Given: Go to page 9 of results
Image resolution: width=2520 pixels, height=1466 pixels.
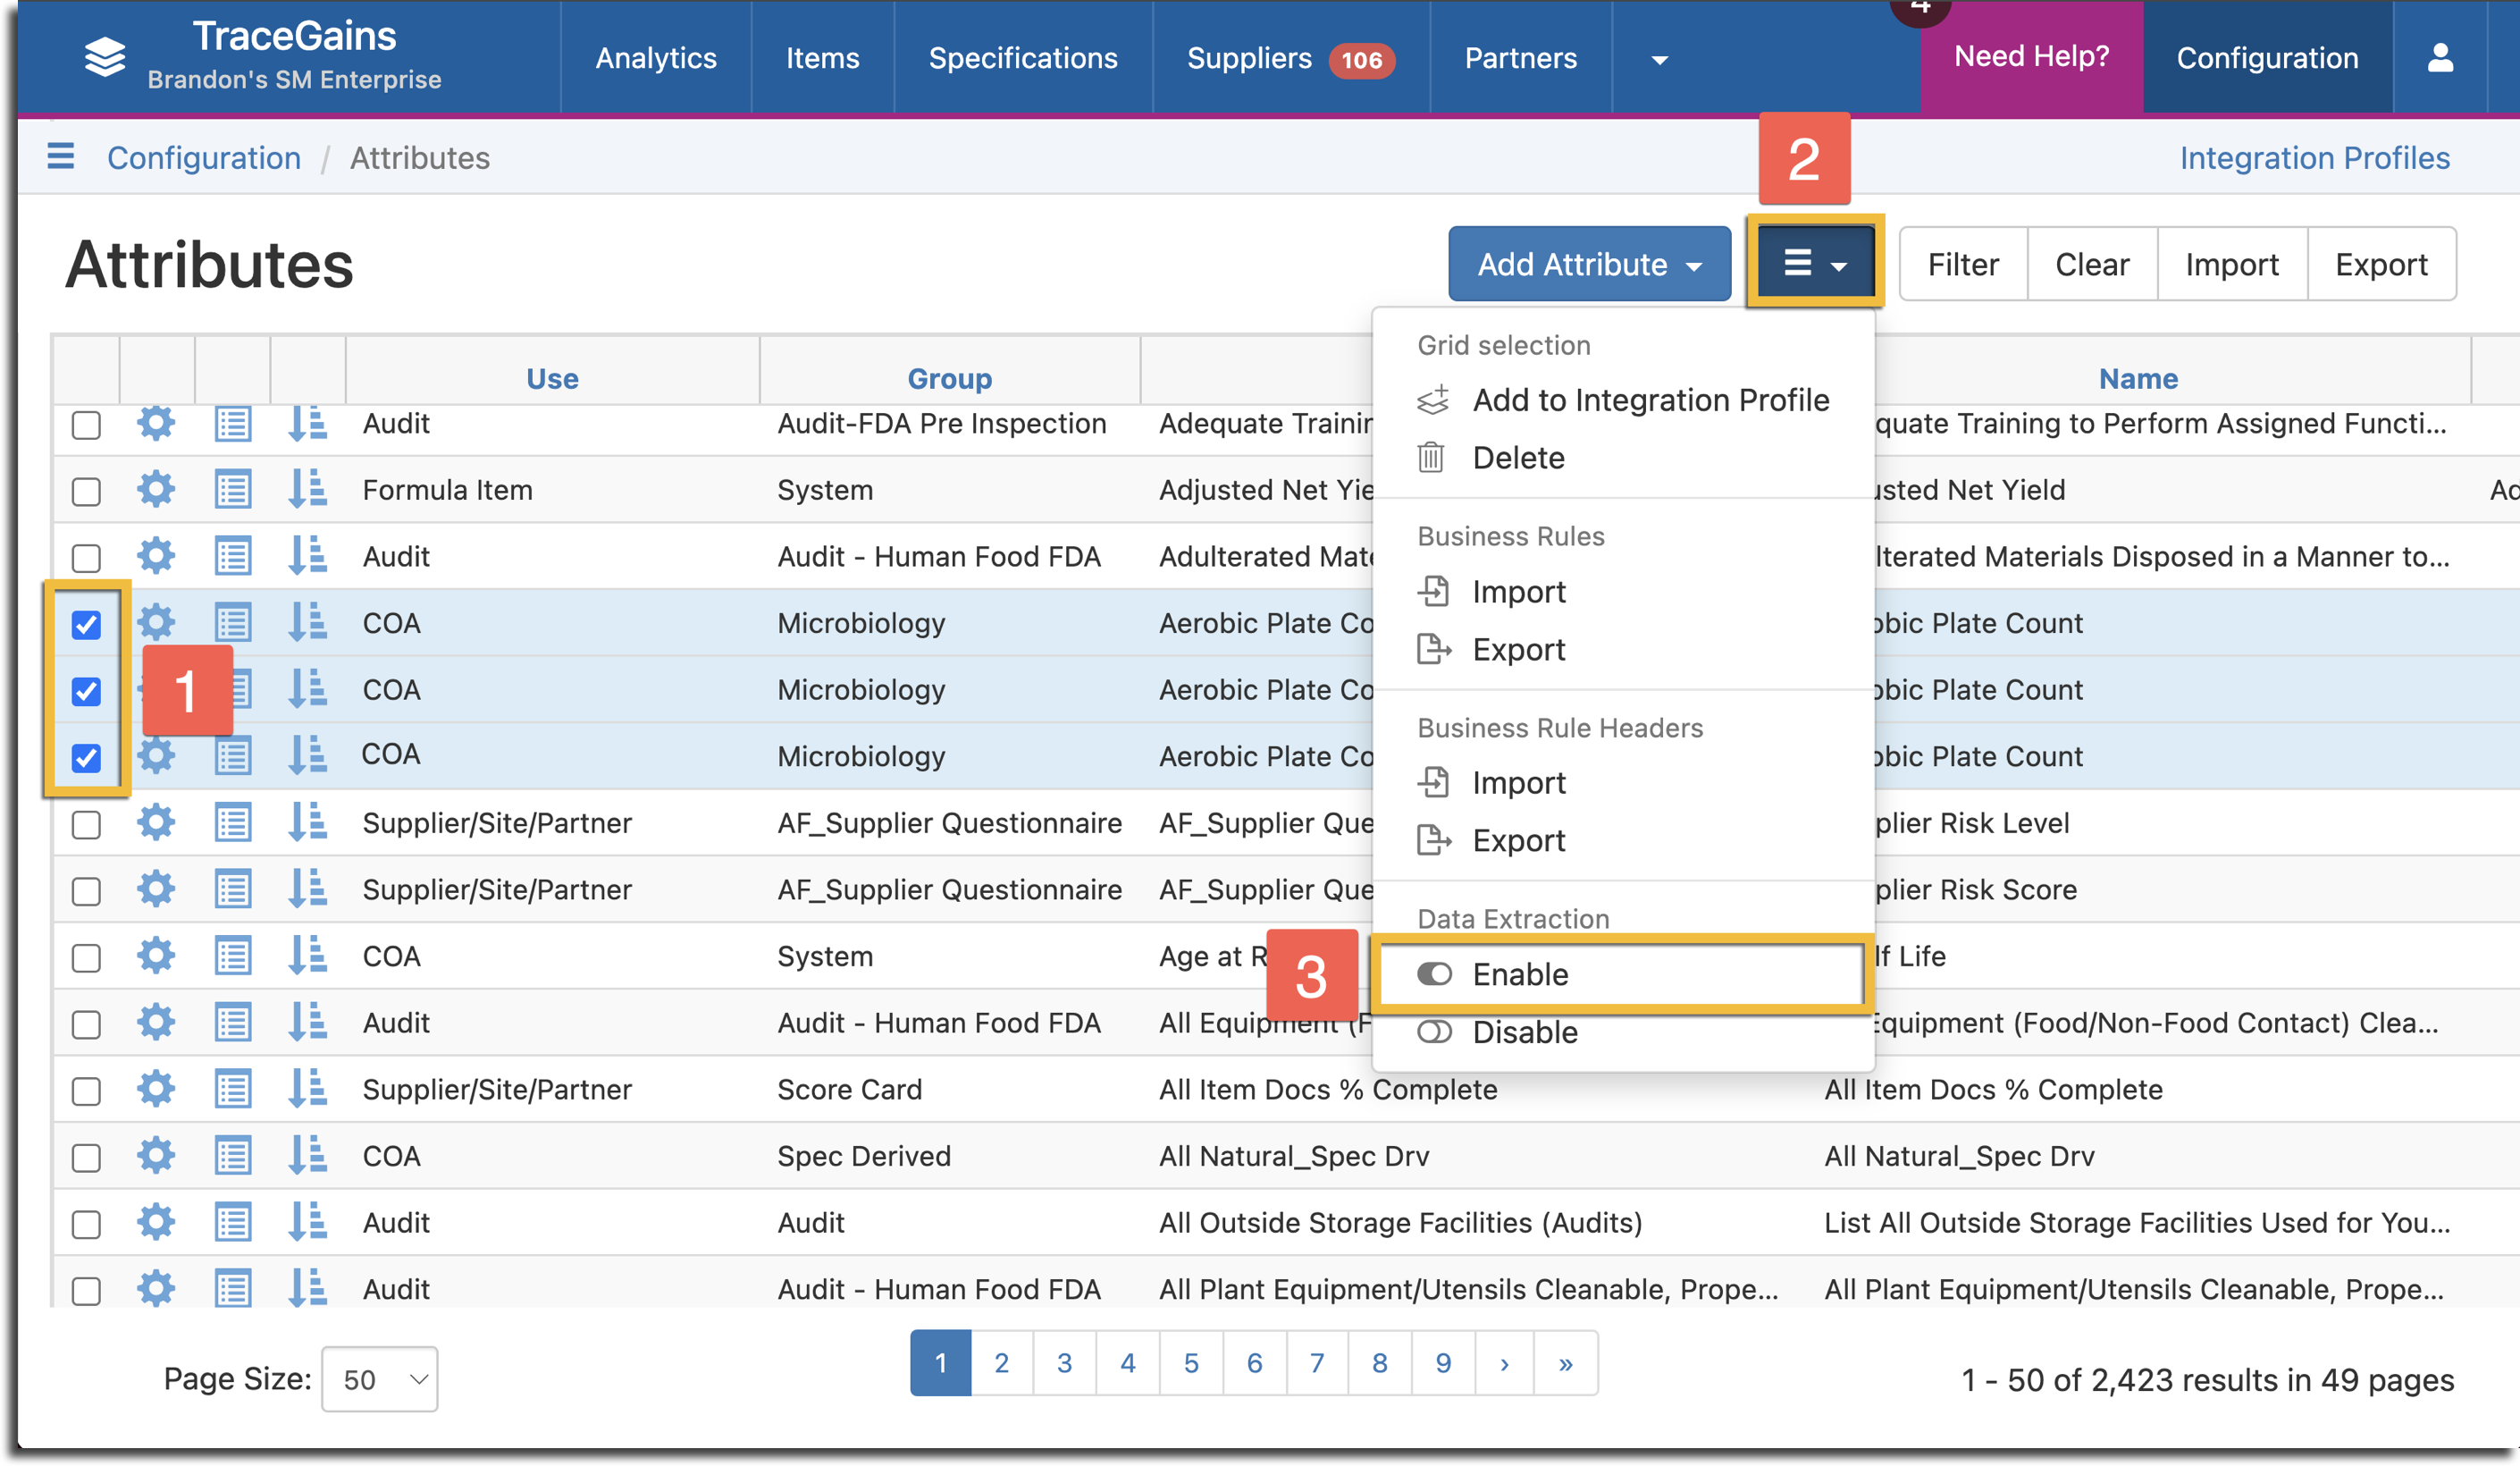Looking at the screenshot, I should click(x=1443, y=1363).
